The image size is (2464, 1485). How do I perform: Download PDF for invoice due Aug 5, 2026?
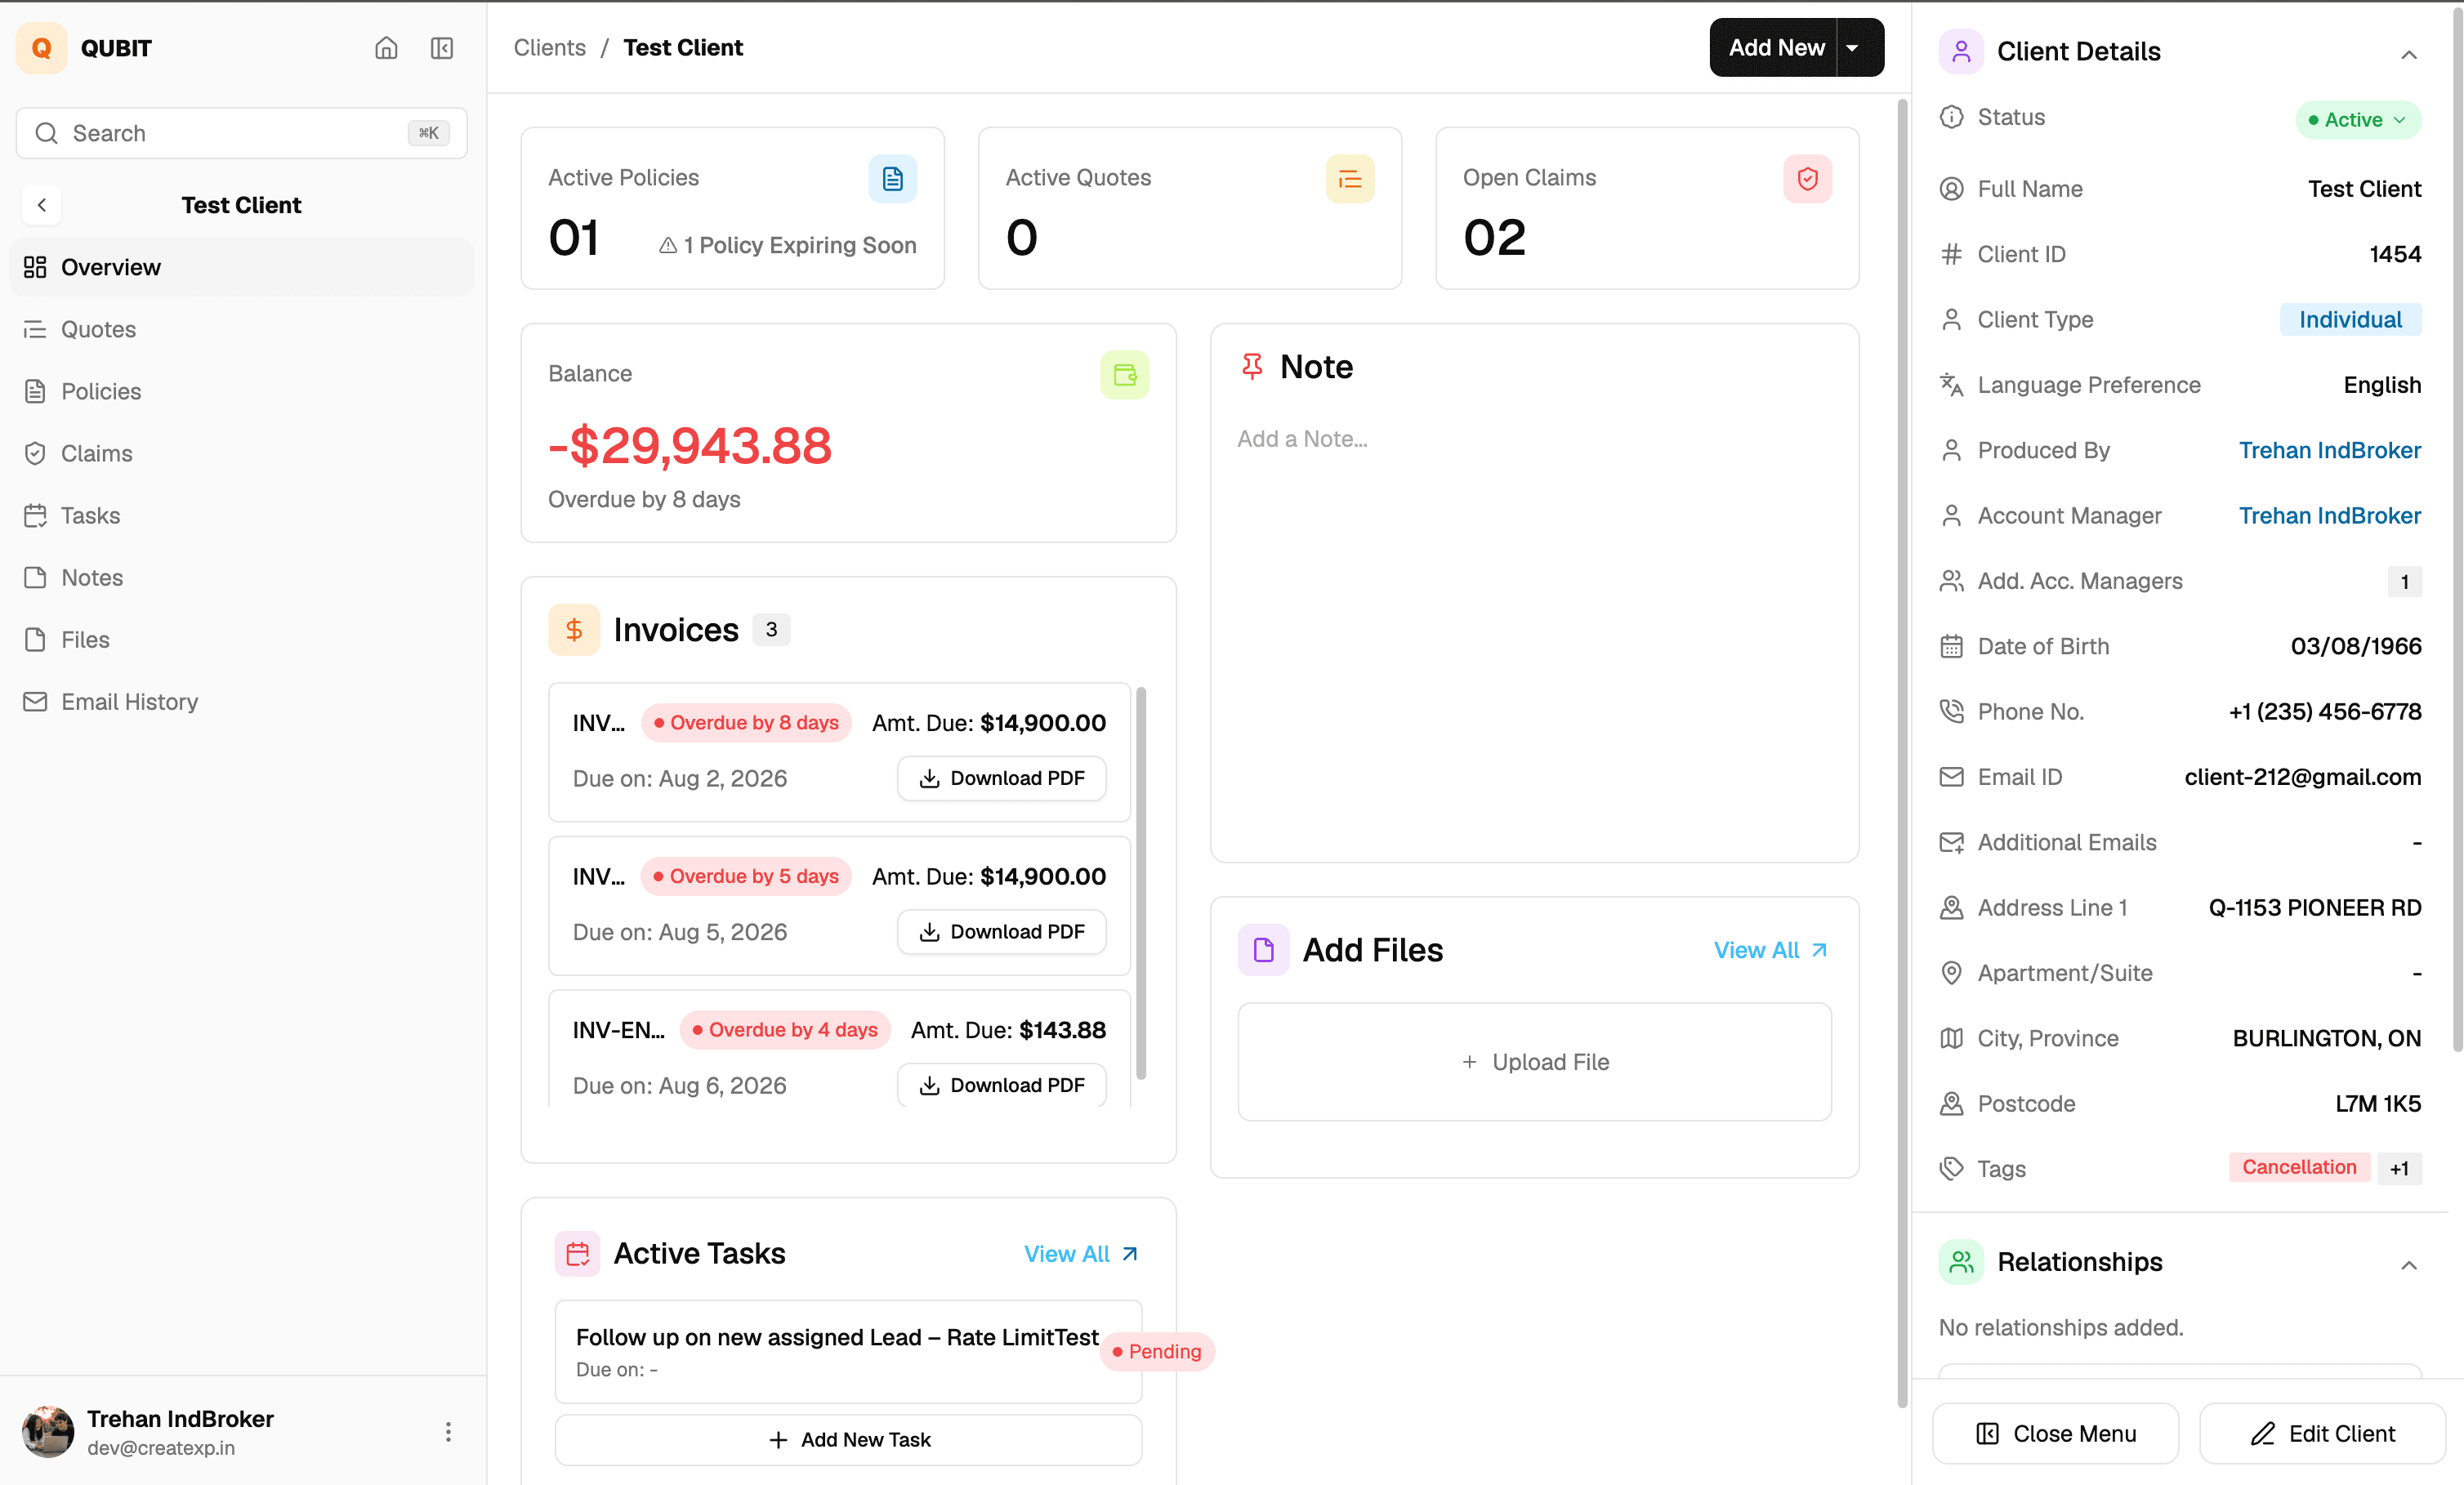(1001, 932)
